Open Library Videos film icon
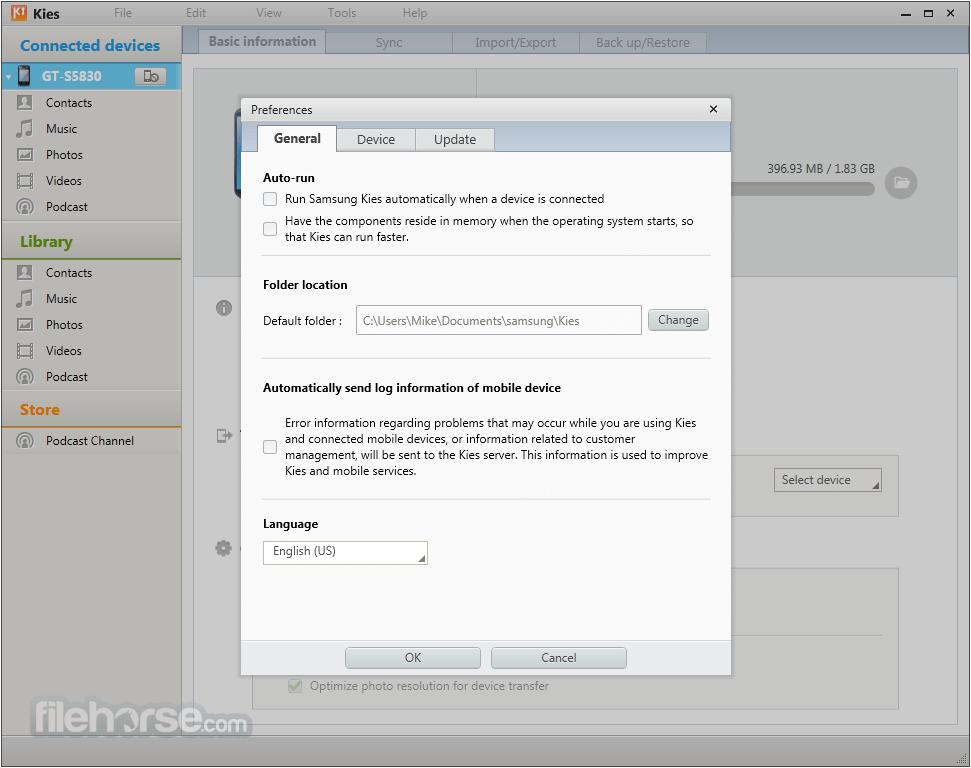Viewport: 971px width, 768px height. [25, 351]
